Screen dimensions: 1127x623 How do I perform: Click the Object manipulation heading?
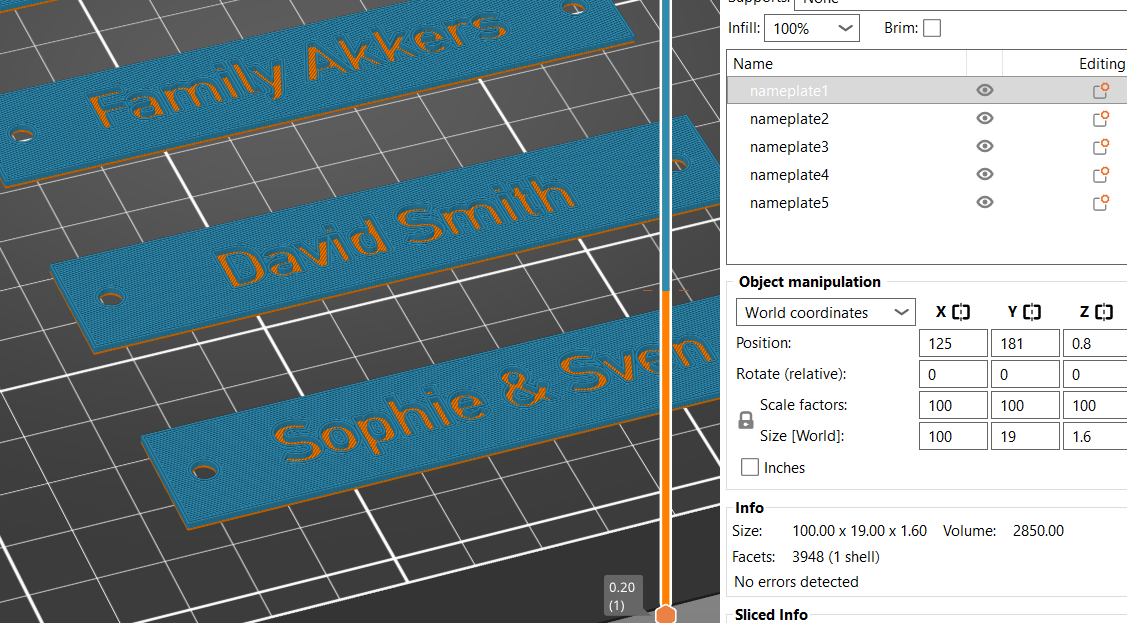(x=809, y=282)
